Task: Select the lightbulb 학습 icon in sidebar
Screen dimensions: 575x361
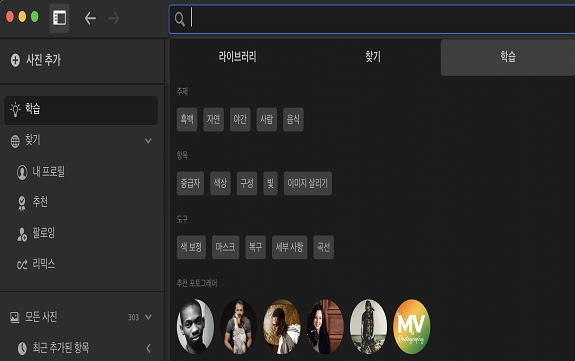Action: [15, 109]
